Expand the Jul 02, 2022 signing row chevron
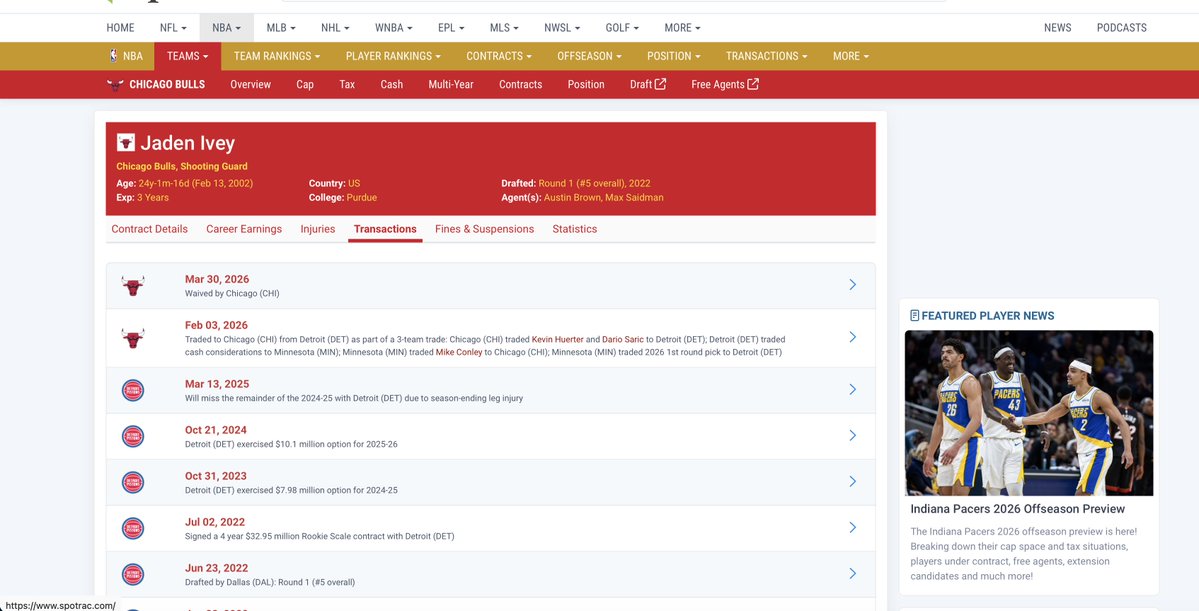1199x611 pixels. click(x=853, y=527)
